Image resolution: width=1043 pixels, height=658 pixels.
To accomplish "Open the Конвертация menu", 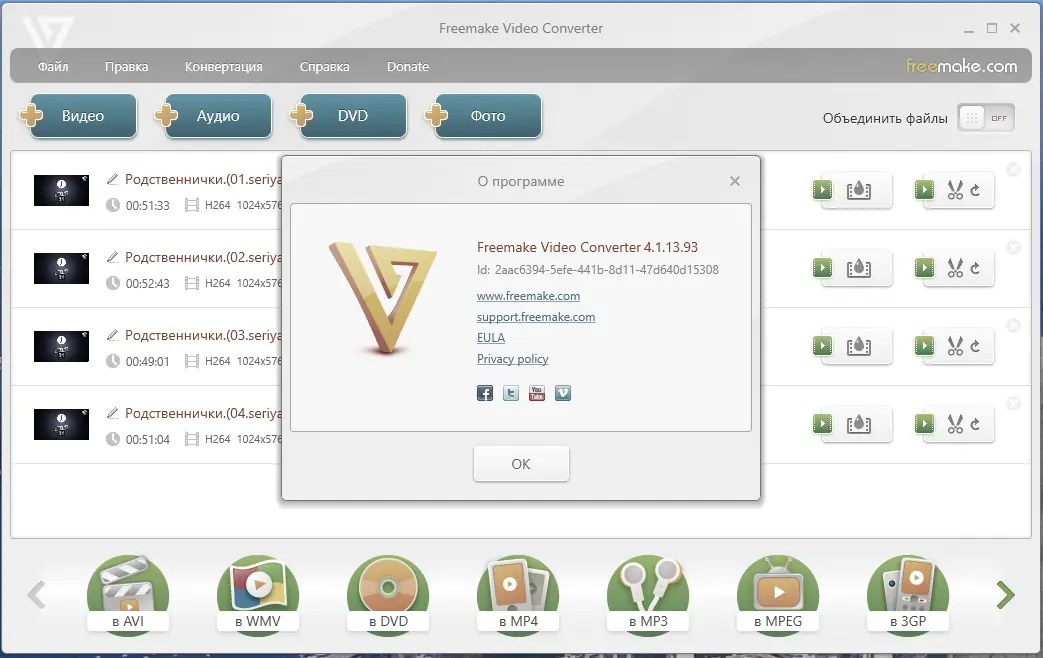I will [222, 66].
